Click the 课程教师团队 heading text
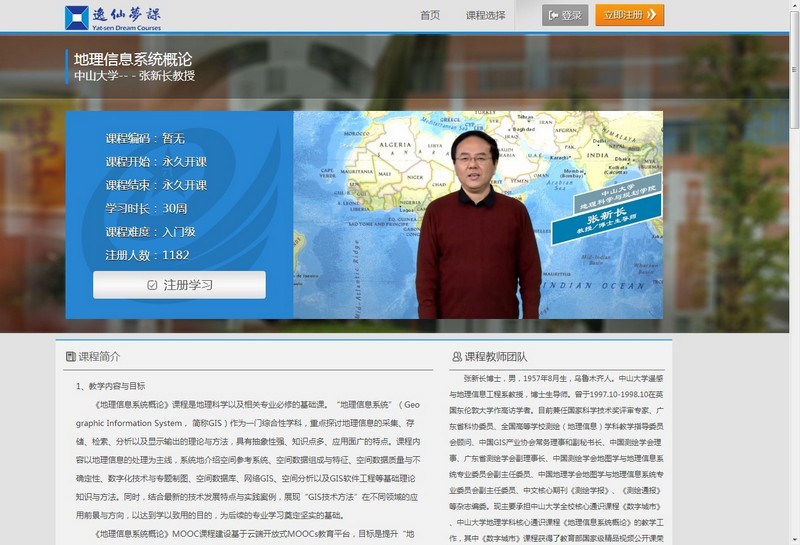This screenshot has width=800, height=545. click(495, 356)
